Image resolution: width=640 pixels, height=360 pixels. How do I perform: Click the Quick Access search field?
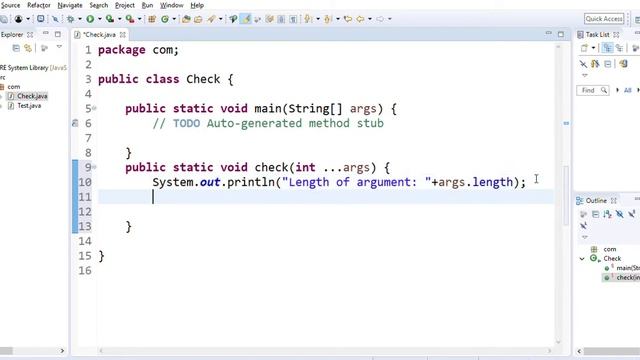point(604,19)
